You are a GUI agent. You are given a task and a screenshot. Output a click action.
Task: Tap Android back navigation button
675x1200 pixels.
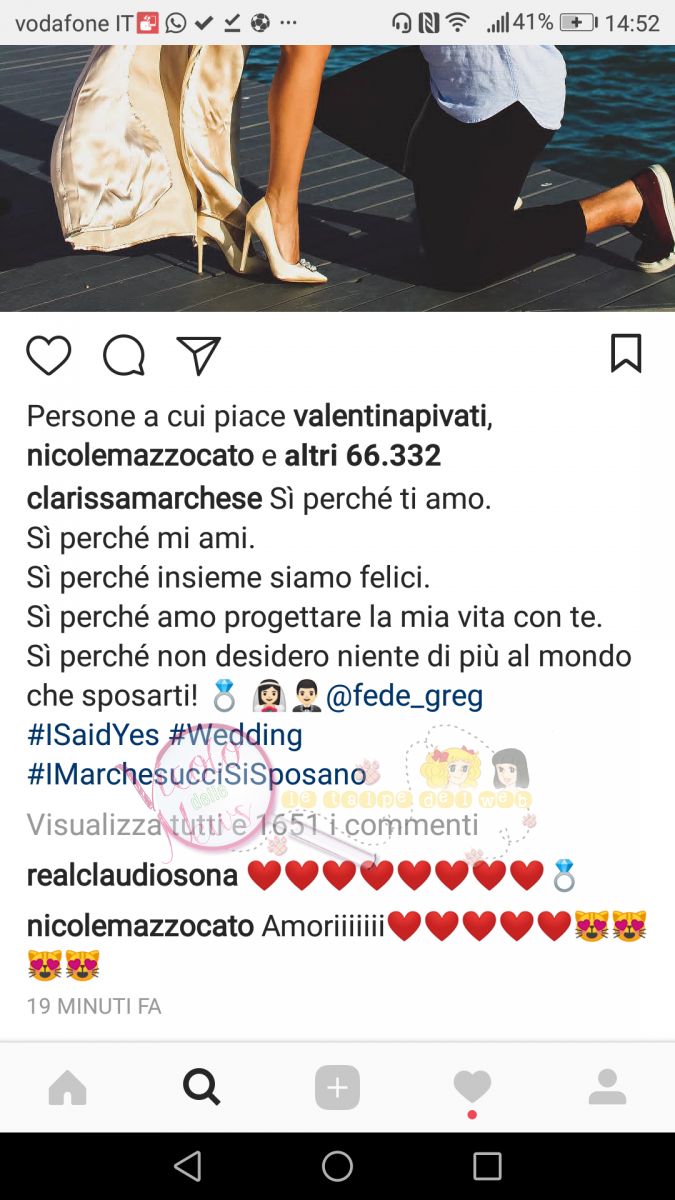pyautogui.click(x=187, y=1166)
